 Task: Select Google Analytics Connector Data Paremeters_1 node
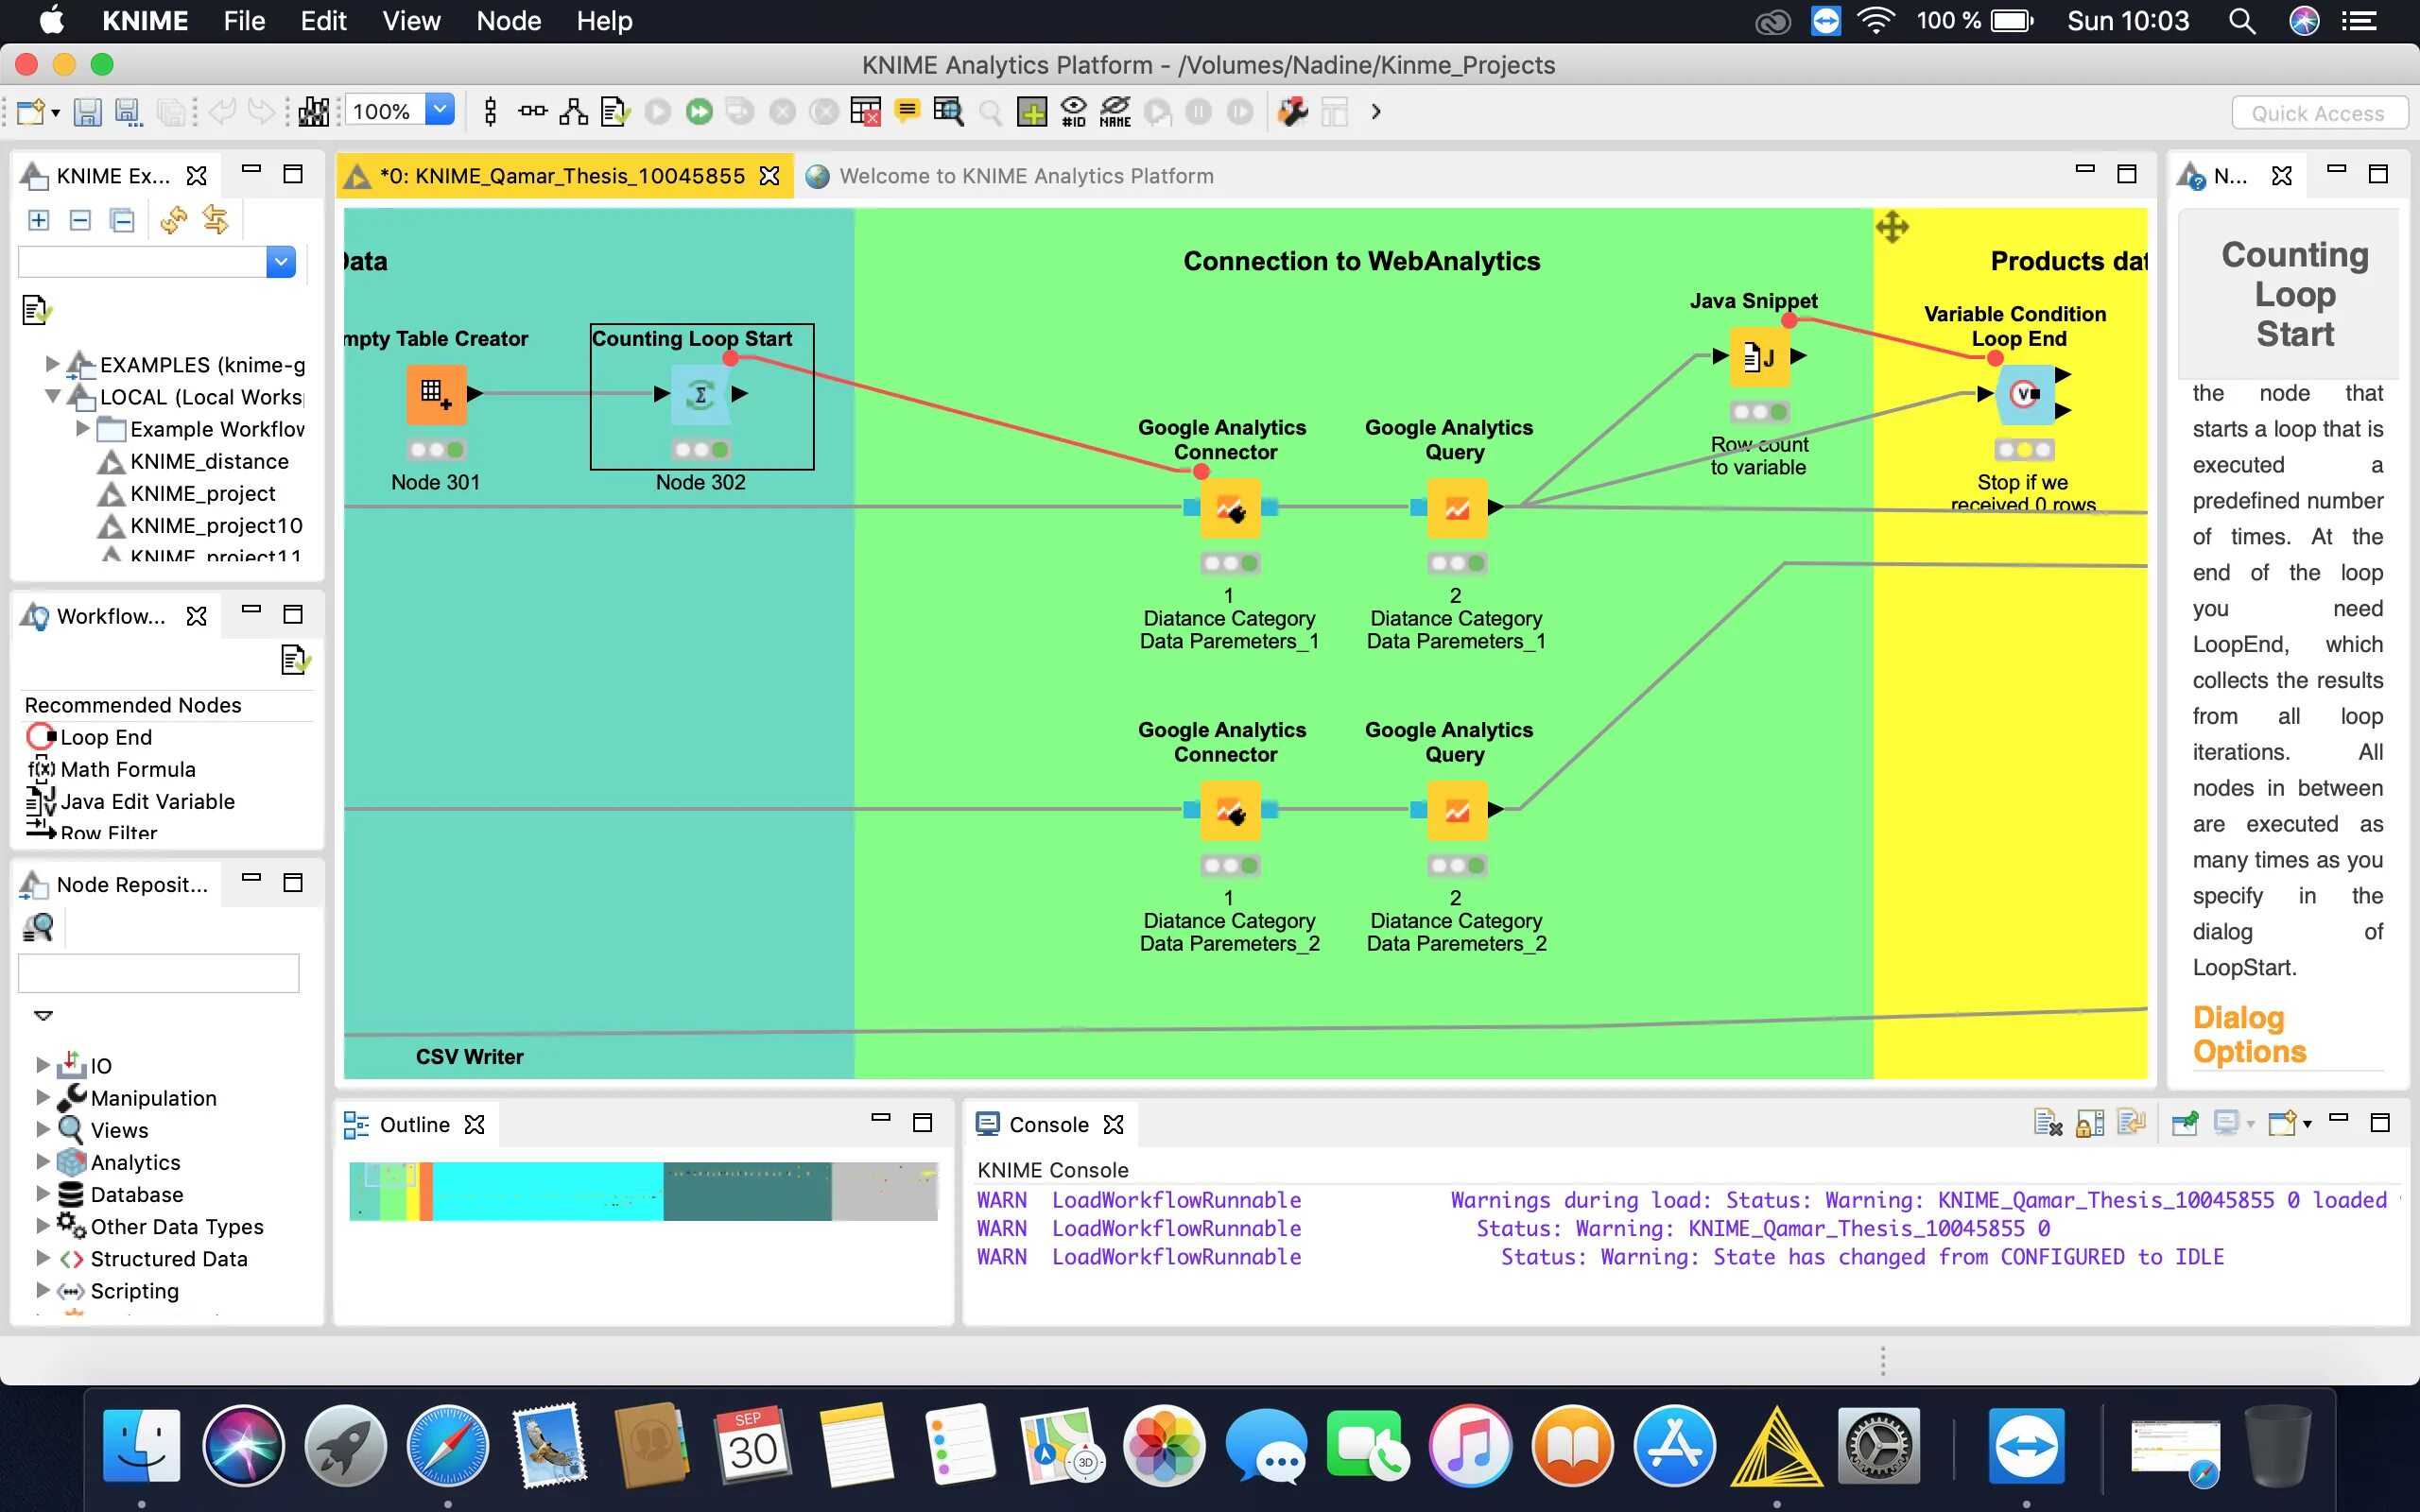[1230, 508]
